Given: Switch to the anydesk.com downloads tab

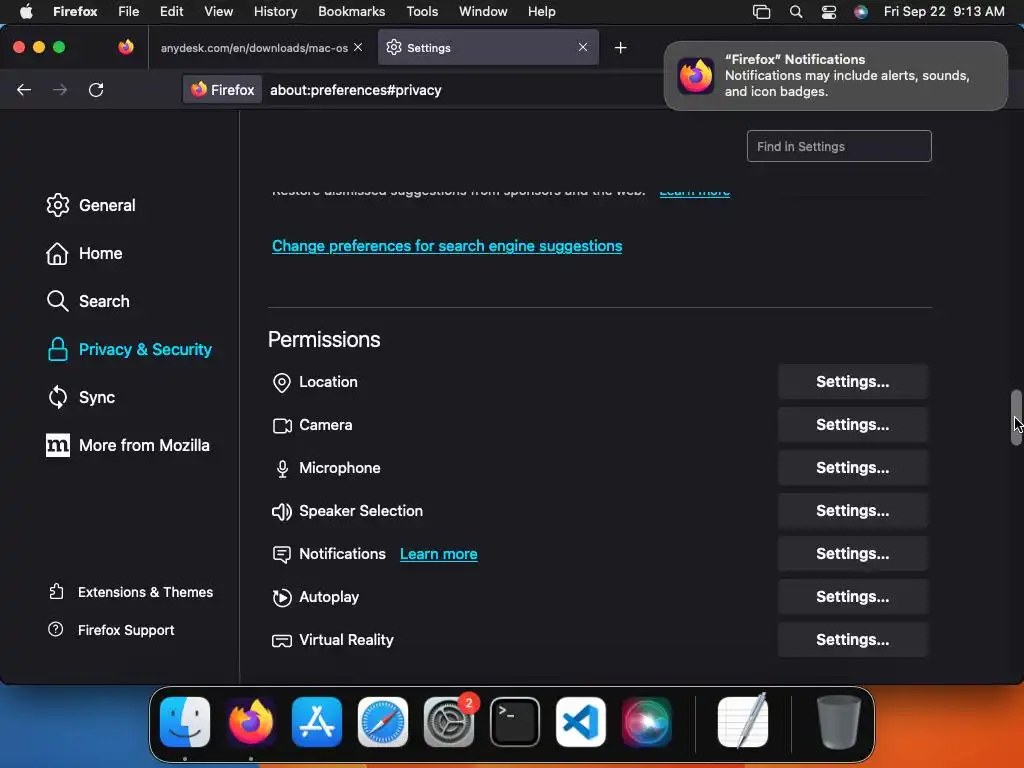Looking at the screenshot, I should (x=254, y=48).
